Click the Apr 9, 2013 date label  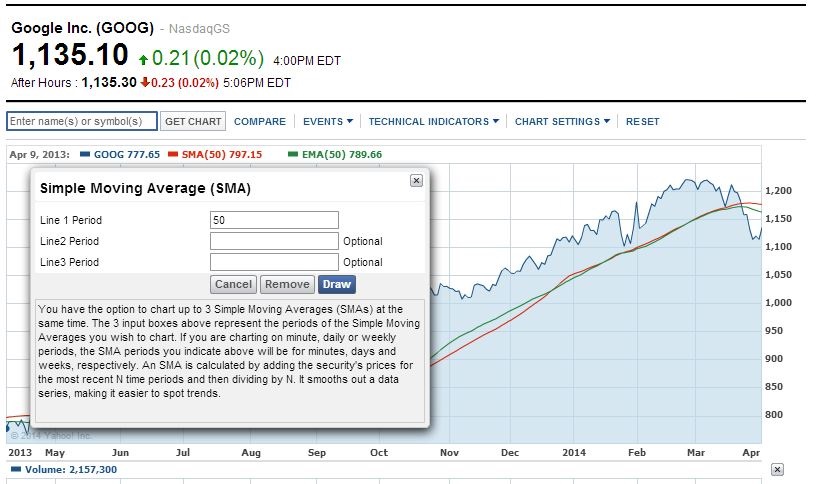click(40, 154)
